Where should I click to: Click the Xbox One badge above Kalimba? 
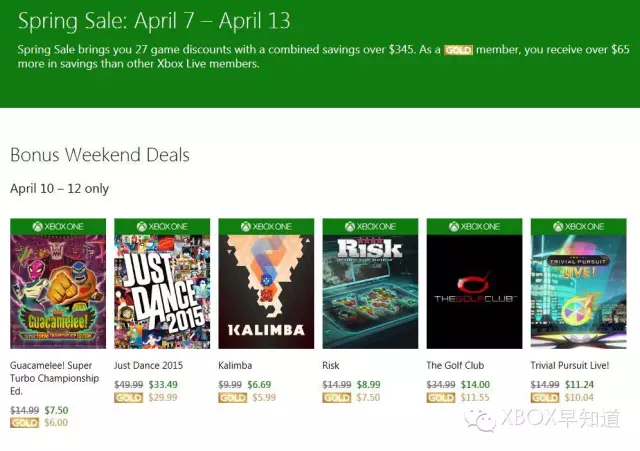pyautogui.click(x=266, y=227)
